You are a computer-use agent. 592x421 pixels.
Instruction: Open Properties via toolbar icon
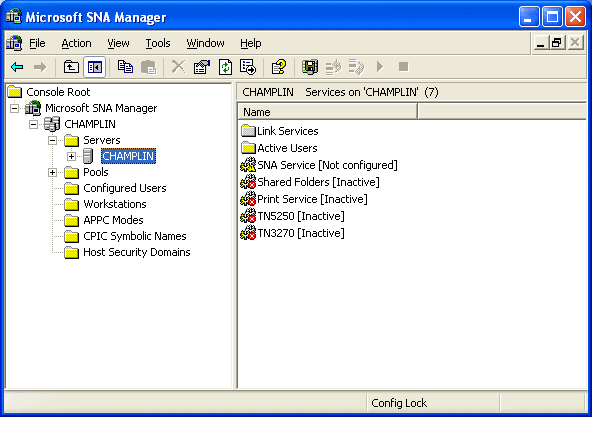[202, 68]
